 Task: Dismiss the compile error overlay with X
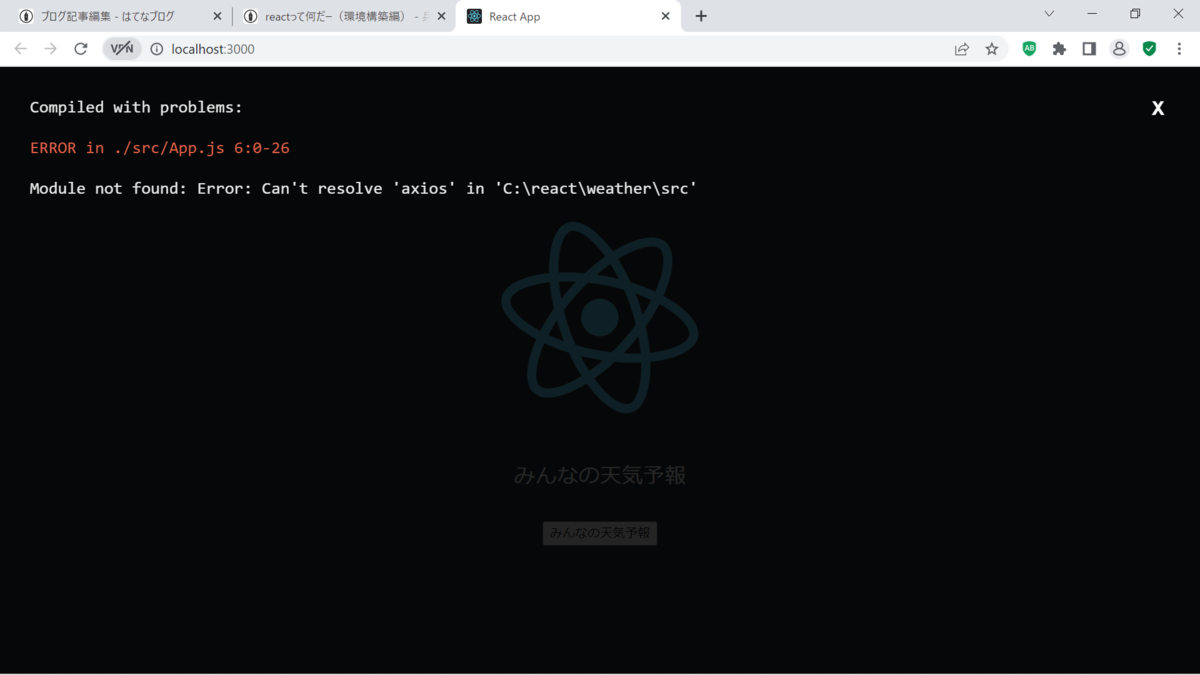(1157, 108)
